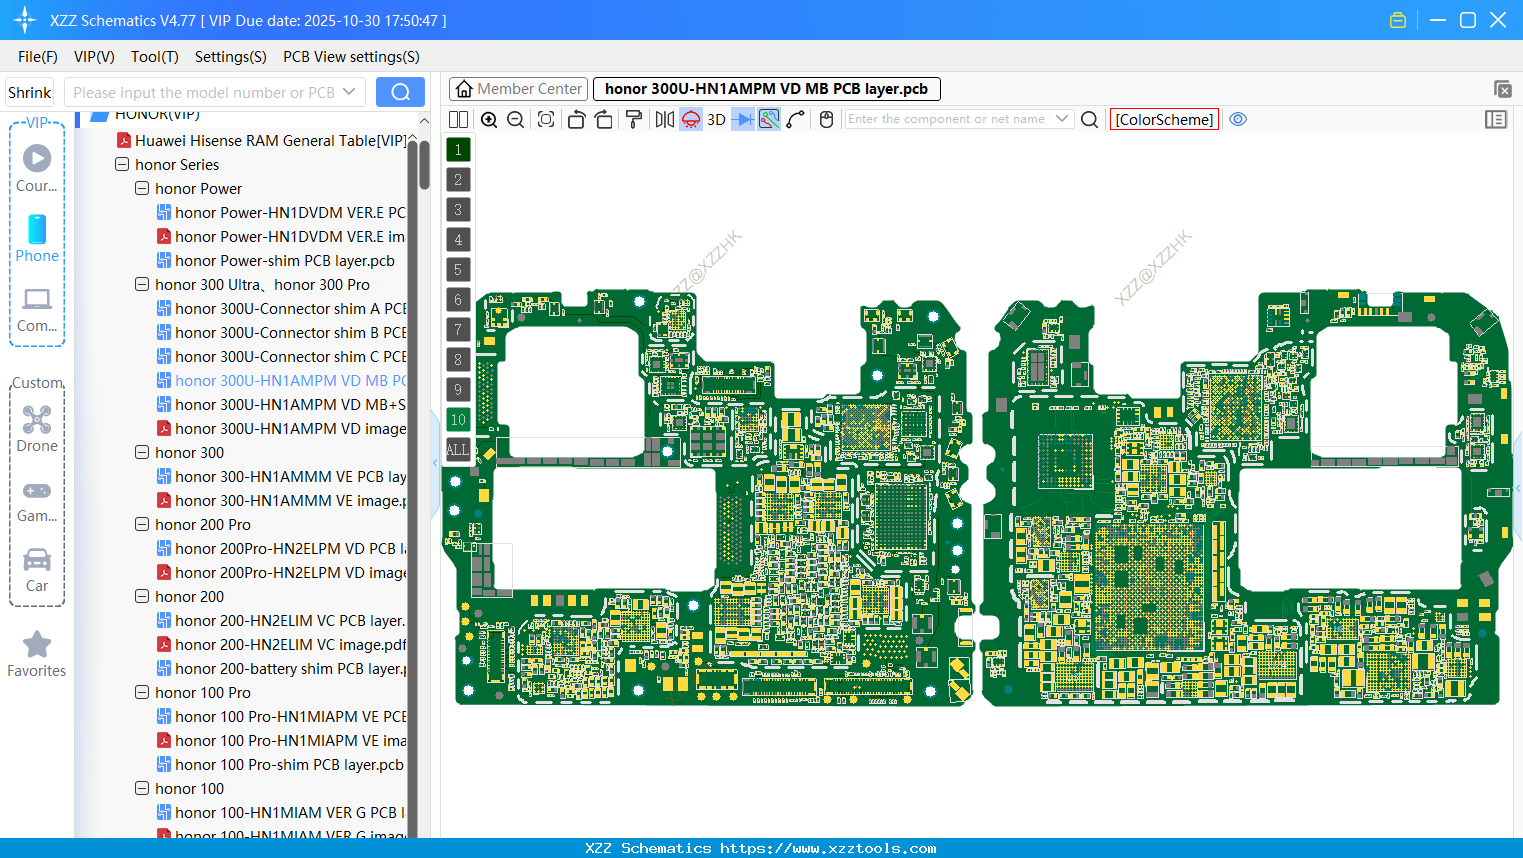
Task: Search the component or net name
Action: 1090,120
